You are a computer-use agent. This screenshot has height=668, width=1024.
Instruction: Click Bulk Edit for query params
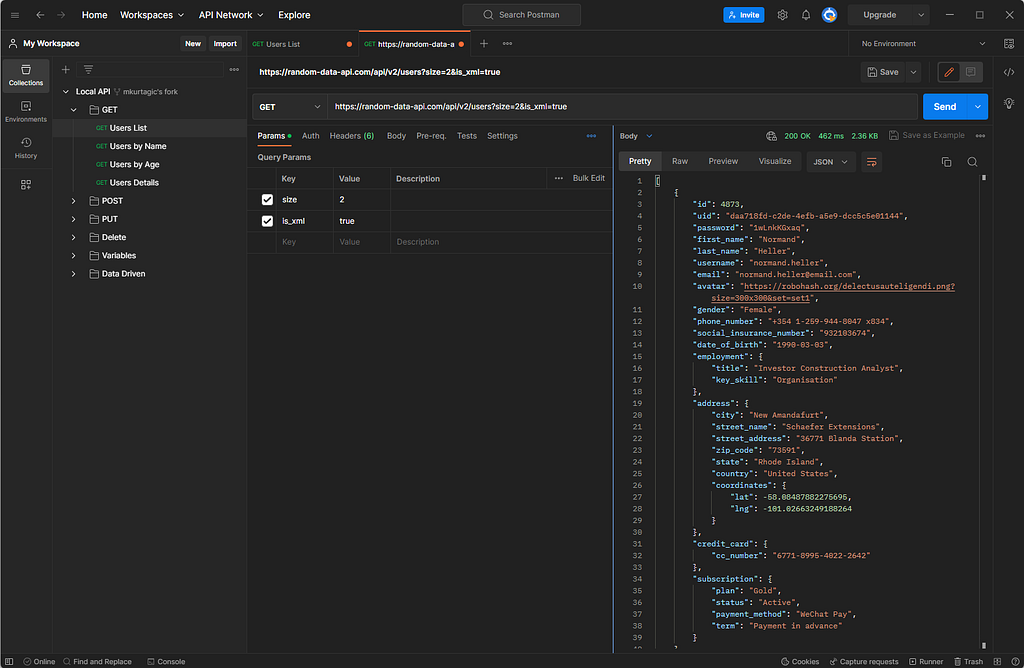pos(588,178)
